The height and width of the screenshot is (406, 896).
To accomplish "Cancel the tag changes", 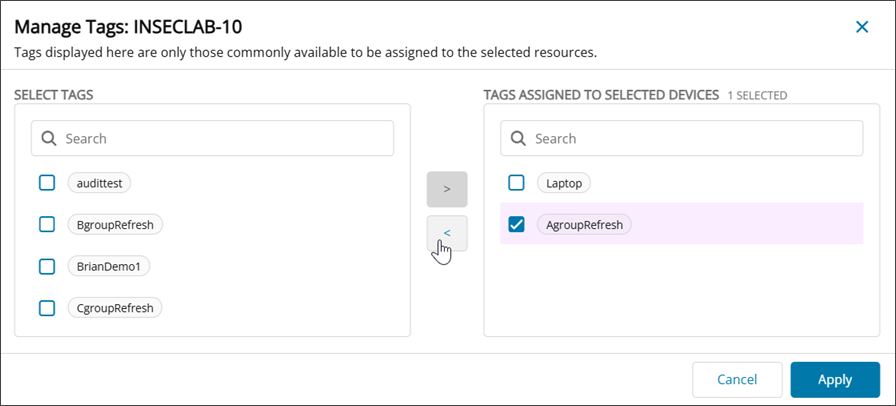I will [737, 380].
